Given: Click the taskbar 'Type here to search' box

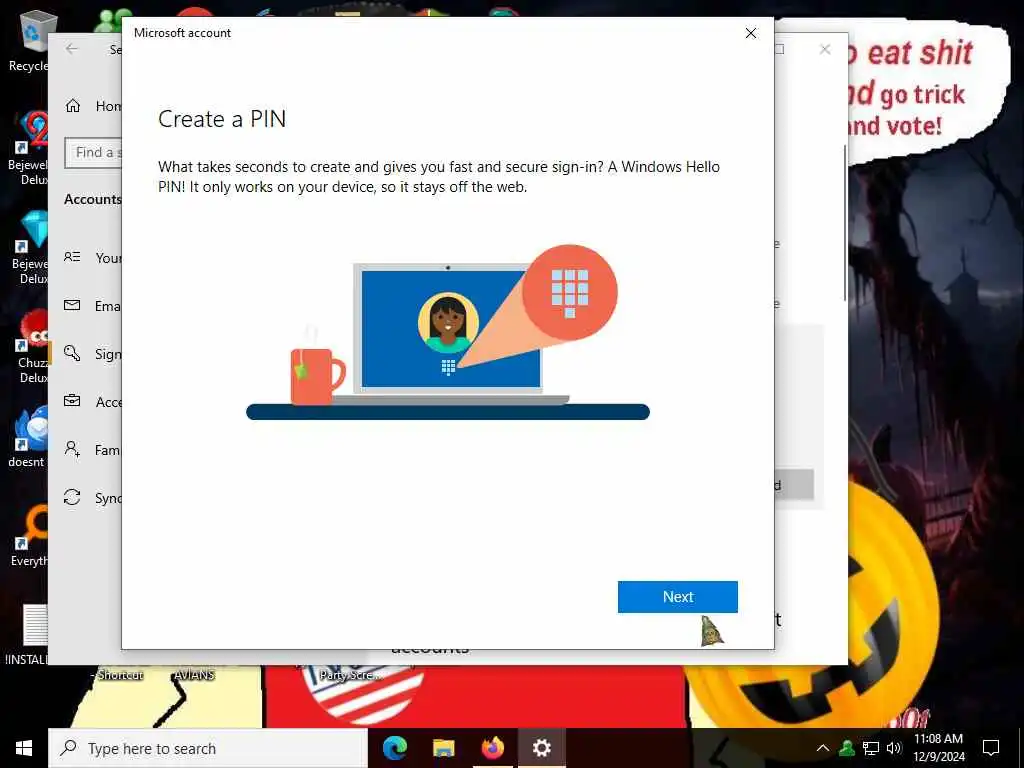Looking at the screenshot, I should click(208, 748).
